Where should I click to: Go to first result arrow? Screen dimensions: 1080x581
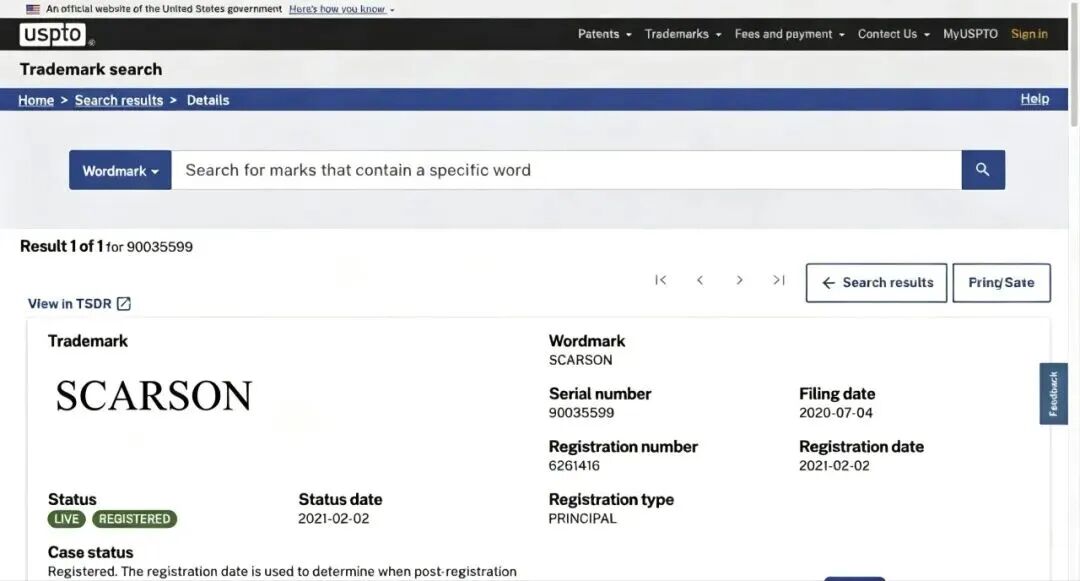click(661, 279)
